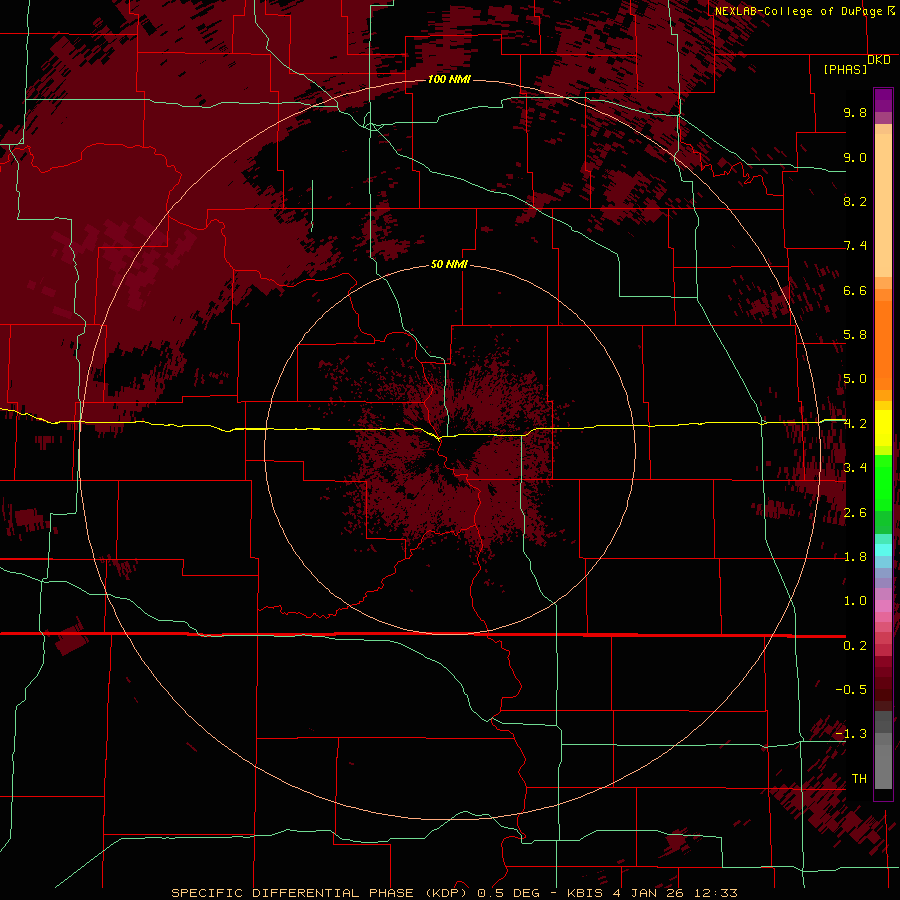
Task: Click the 5.8 value on color scale
Action: (x=855, y=335)
